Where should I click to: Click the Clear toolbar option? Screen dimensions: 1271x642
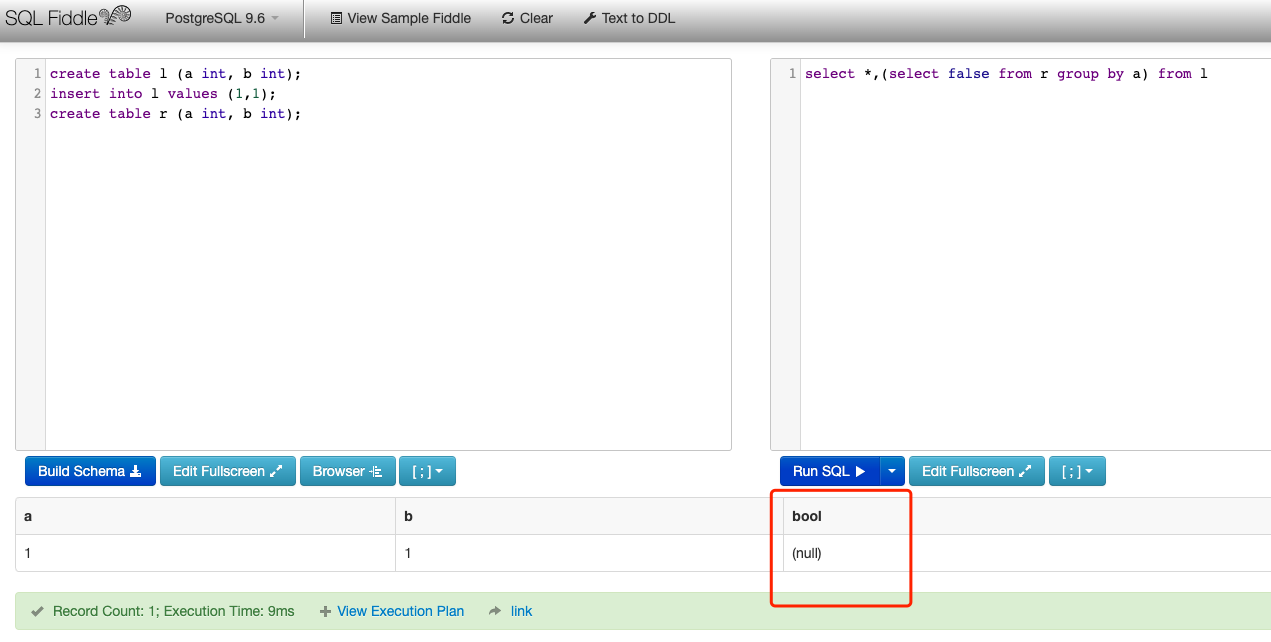527,18
